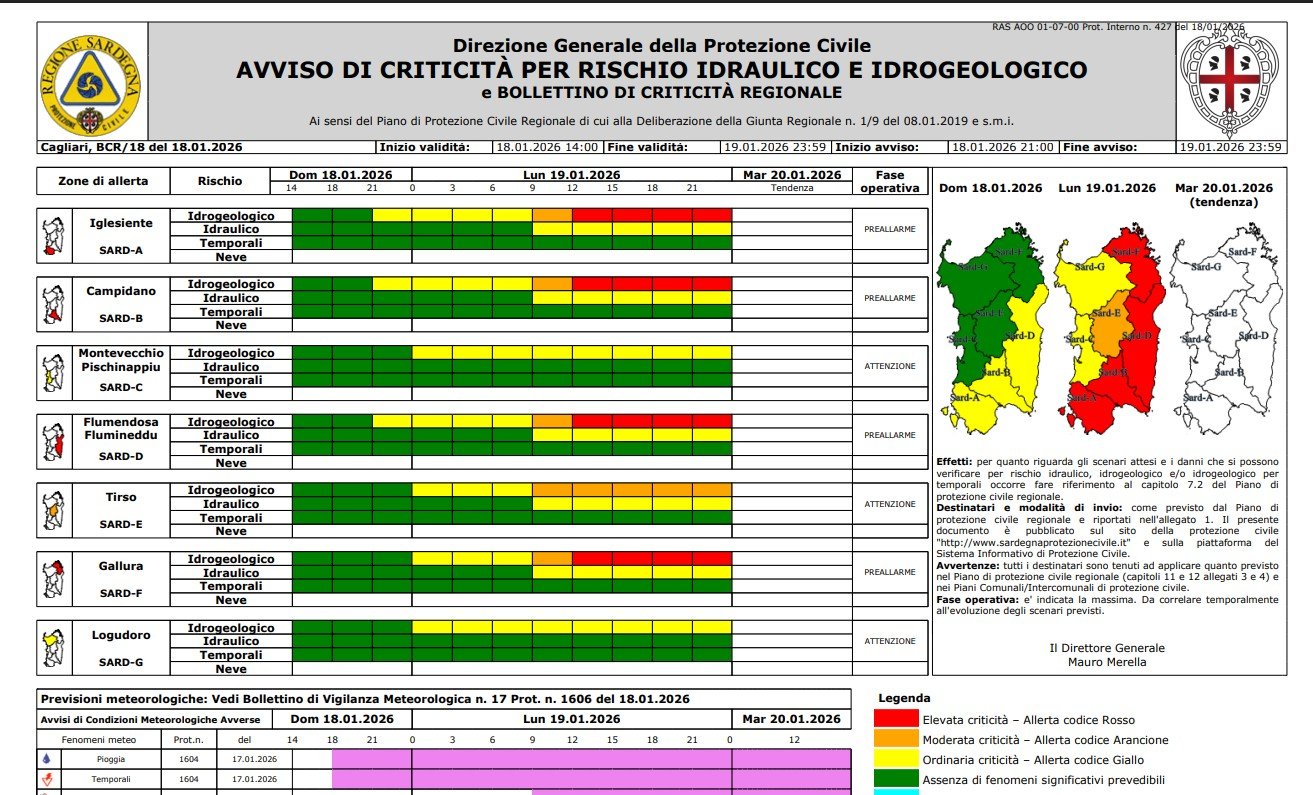Screen dimensions: 1313x795
Task: Click the 'Logudoro' zone name
Action: click(122, 634)
